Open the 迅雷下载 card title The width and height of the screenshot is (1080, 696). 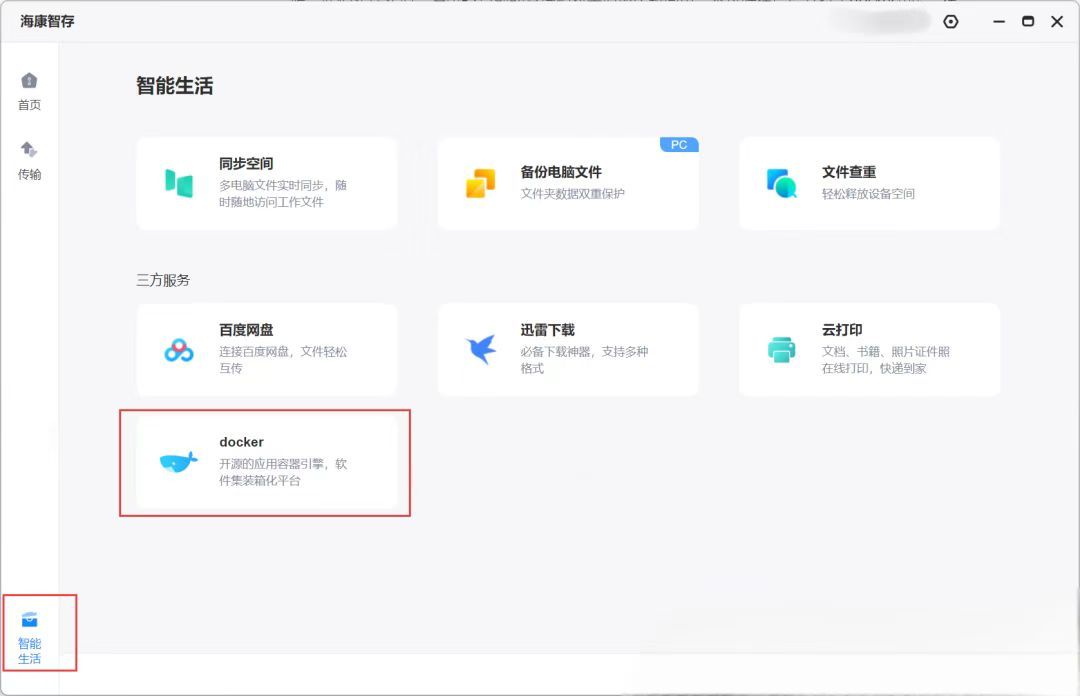(x=548, y=330)
